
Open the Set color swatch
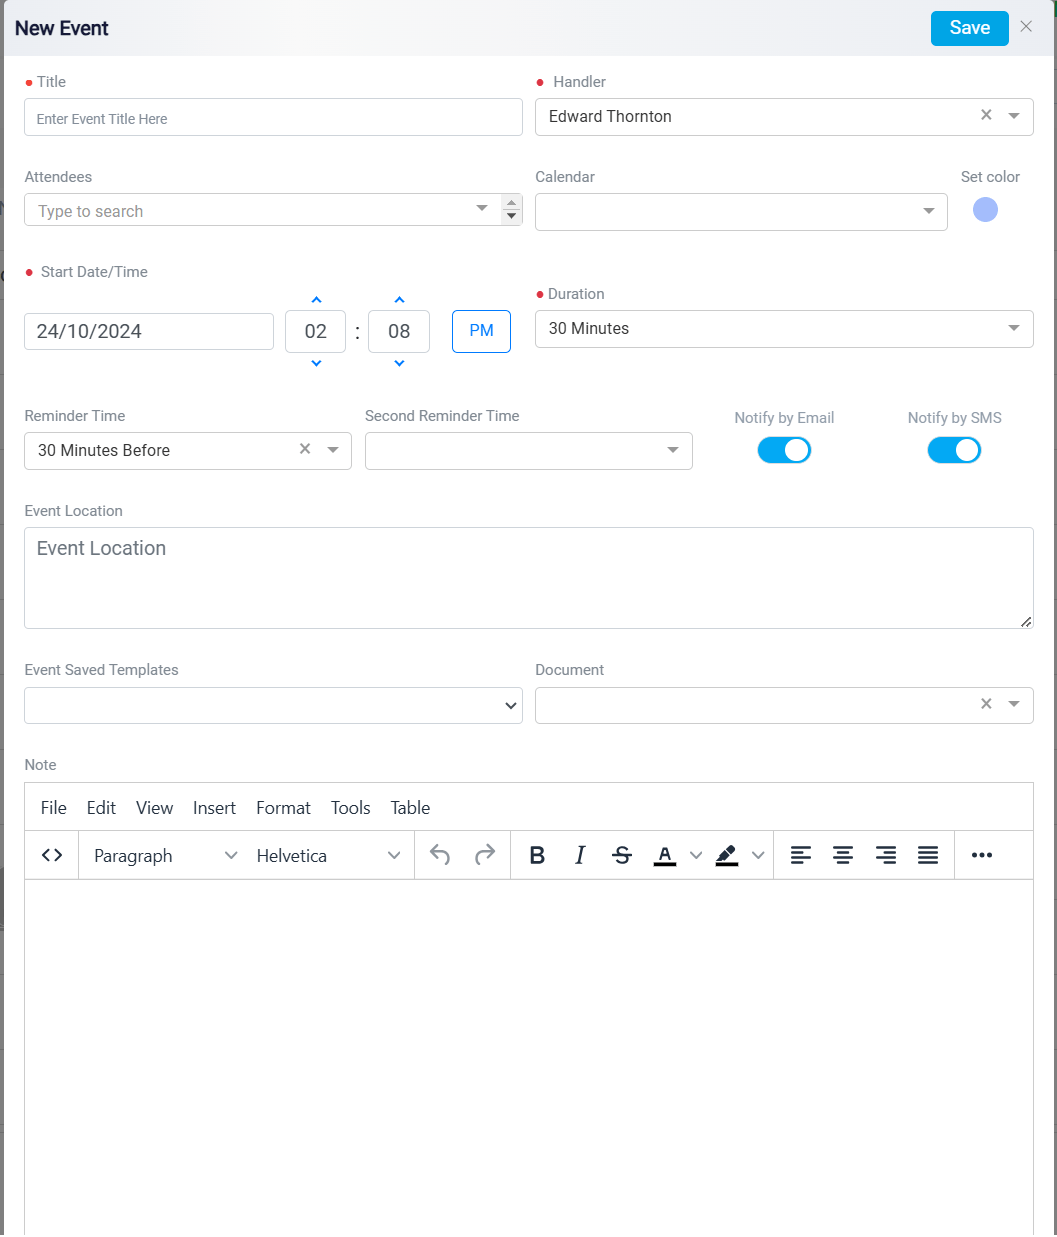click(985, 209)
